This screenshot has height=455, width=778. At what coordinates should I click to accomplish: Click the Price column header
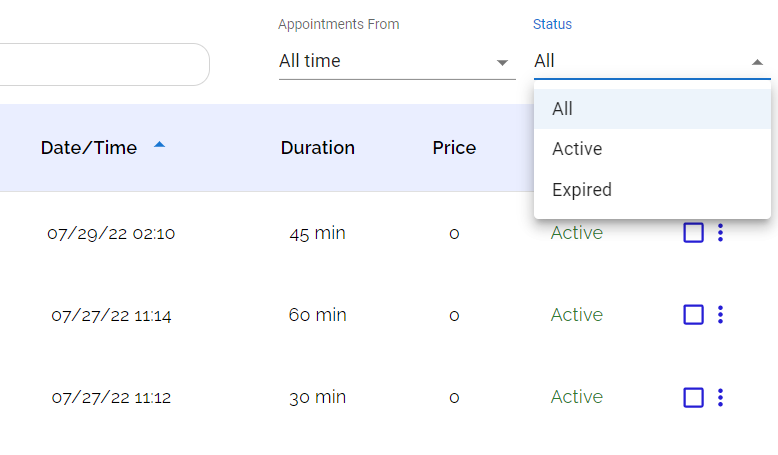(454, 148)
